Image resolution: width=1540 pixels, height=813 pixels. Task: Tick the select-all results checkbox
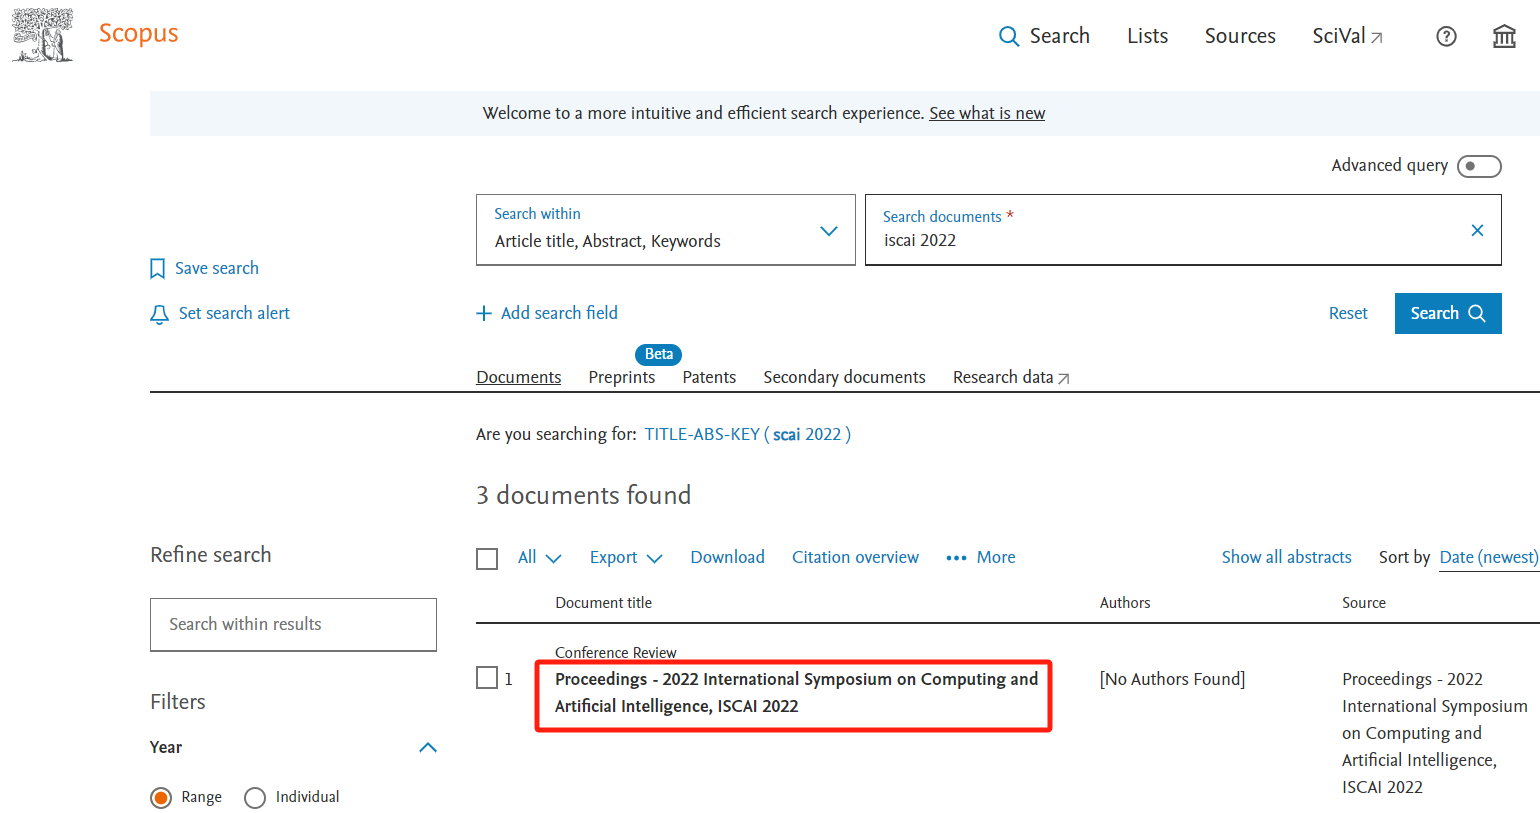[x=487, y=558]
